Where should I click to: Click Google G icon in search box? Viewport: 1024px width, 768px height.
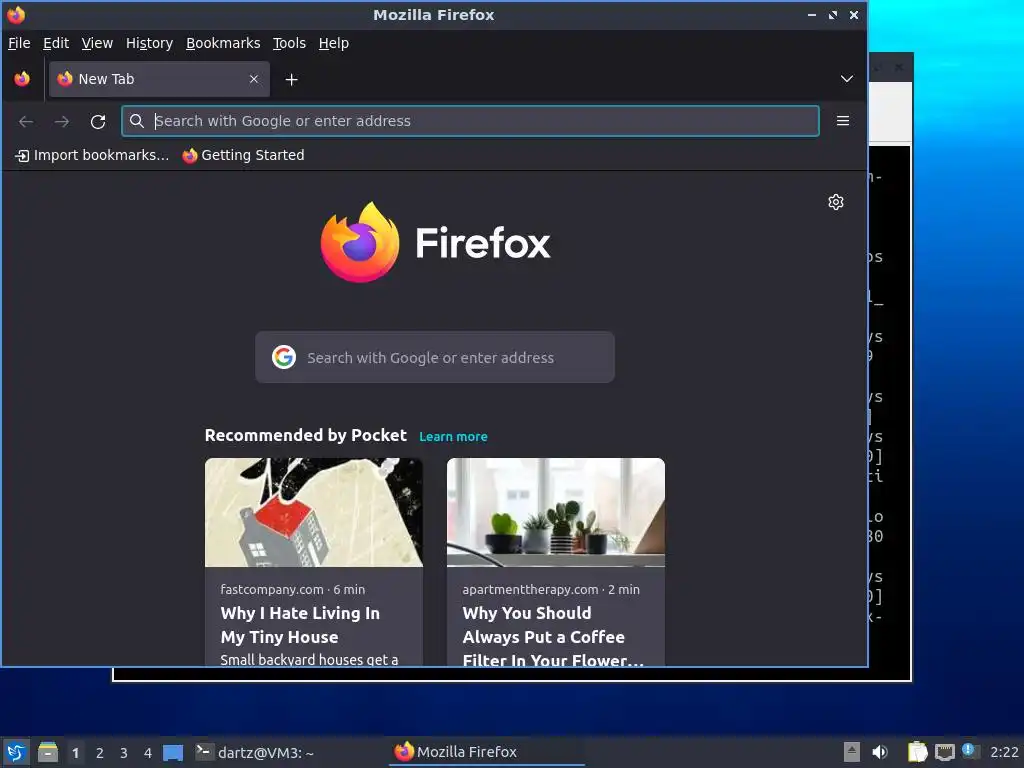click(x=284, y=357)
